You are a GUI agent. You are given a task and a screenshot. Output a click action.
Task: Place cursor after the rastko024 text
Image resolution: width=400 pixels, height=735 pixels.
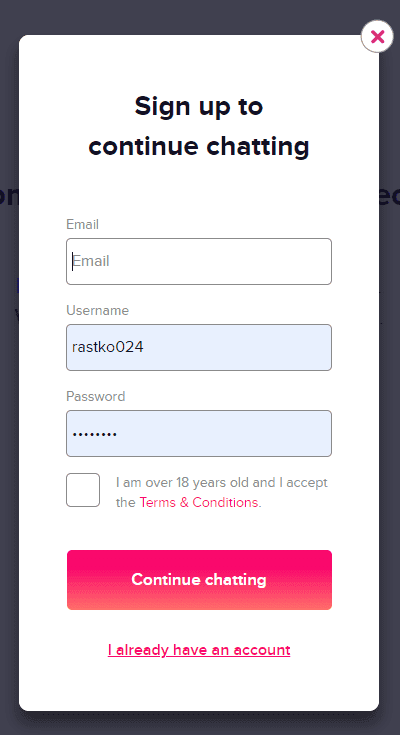click(145, 347)
